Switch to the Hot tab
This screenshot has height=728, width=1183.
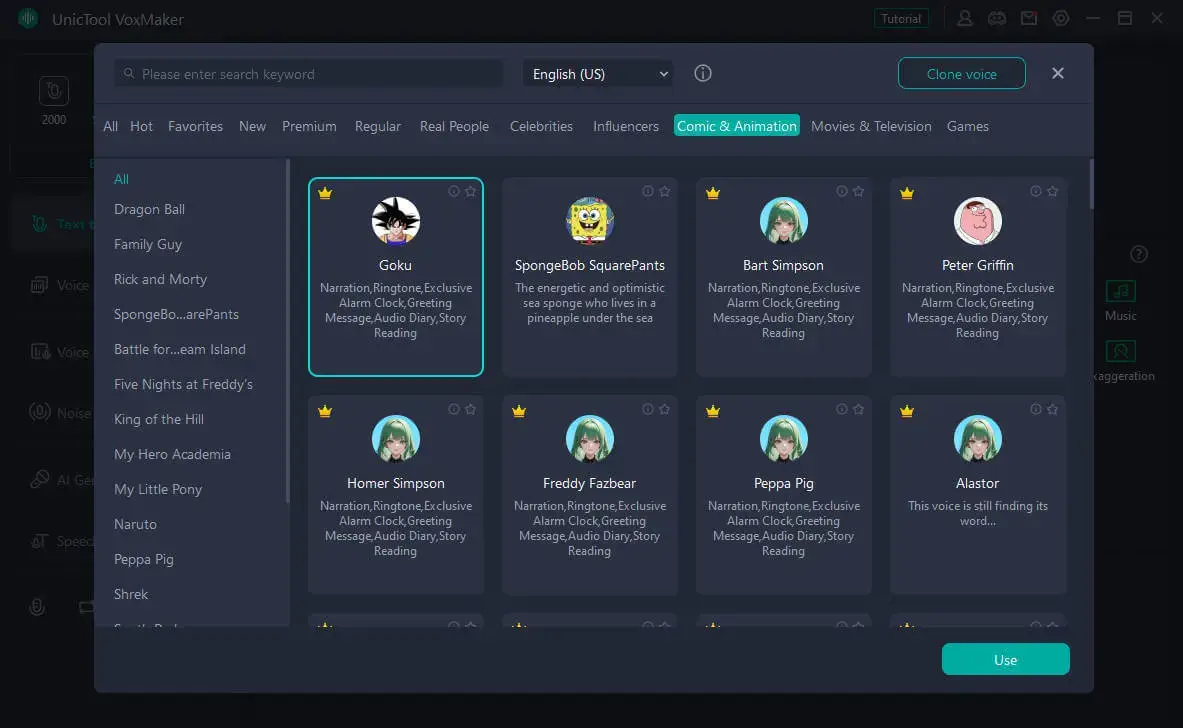[x=141, y=126]
